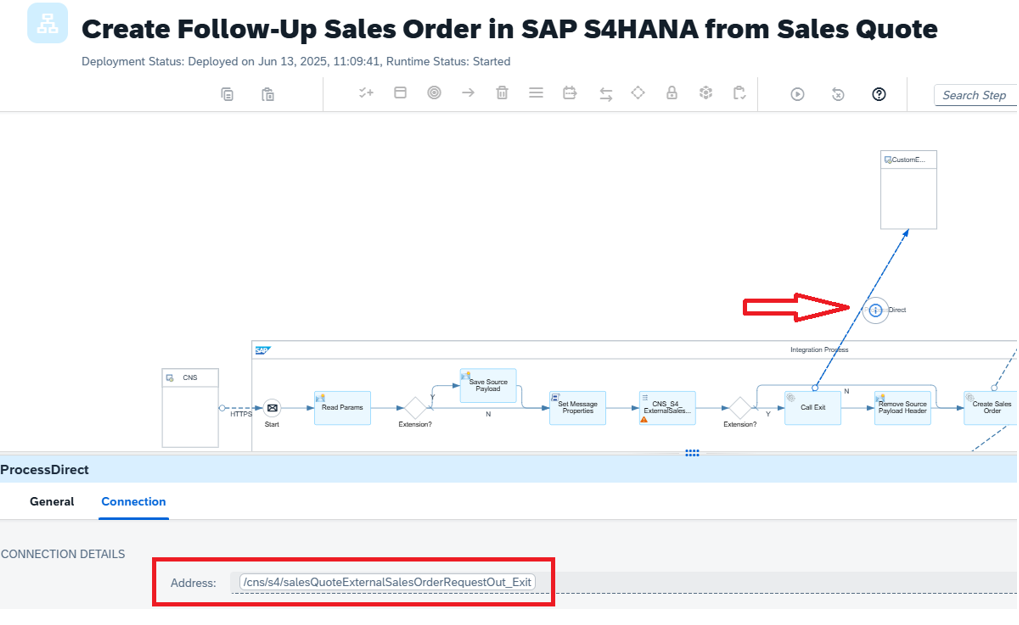Click the CustomE... receiver box

909,190
